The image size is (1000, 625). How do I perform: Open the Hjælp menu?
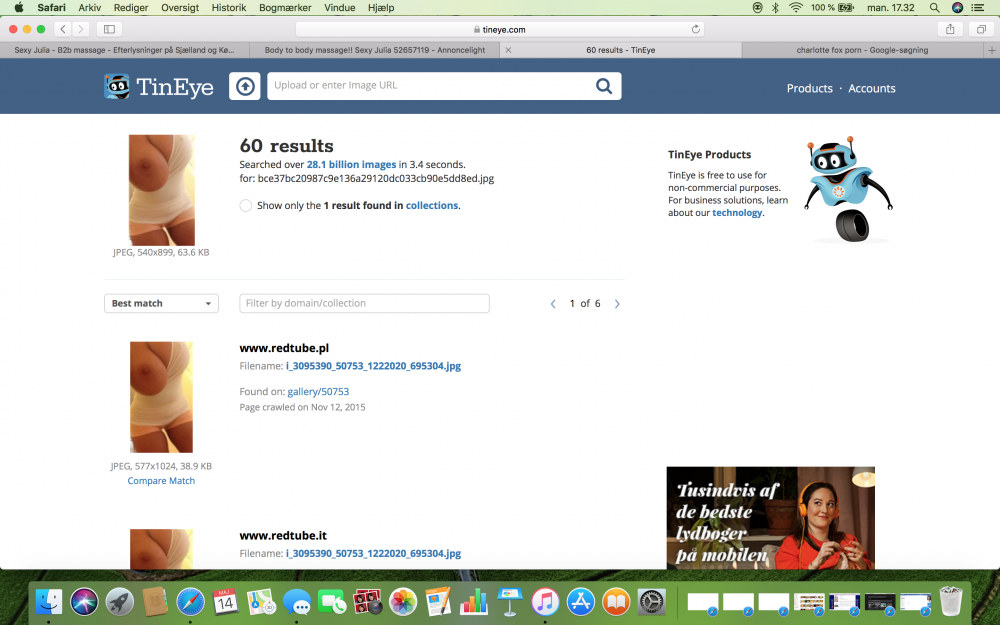(x=381, y=8)
